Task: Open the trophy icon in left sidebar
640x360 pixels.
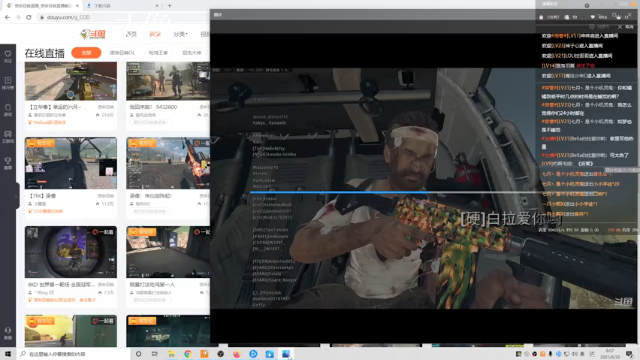Action: click(x=8, y=163)
